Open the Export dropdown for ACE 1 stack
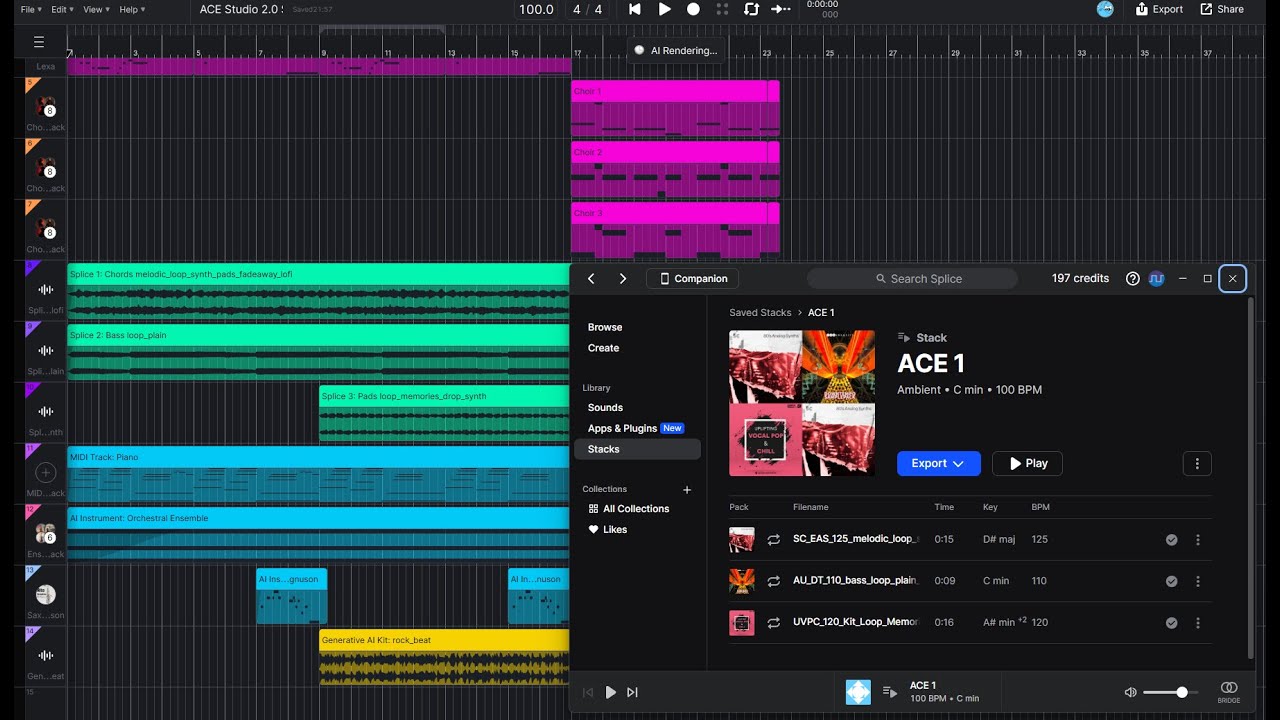Image resolution: width=1280 pixels, height=720 pixels. (x=939, y=464)
